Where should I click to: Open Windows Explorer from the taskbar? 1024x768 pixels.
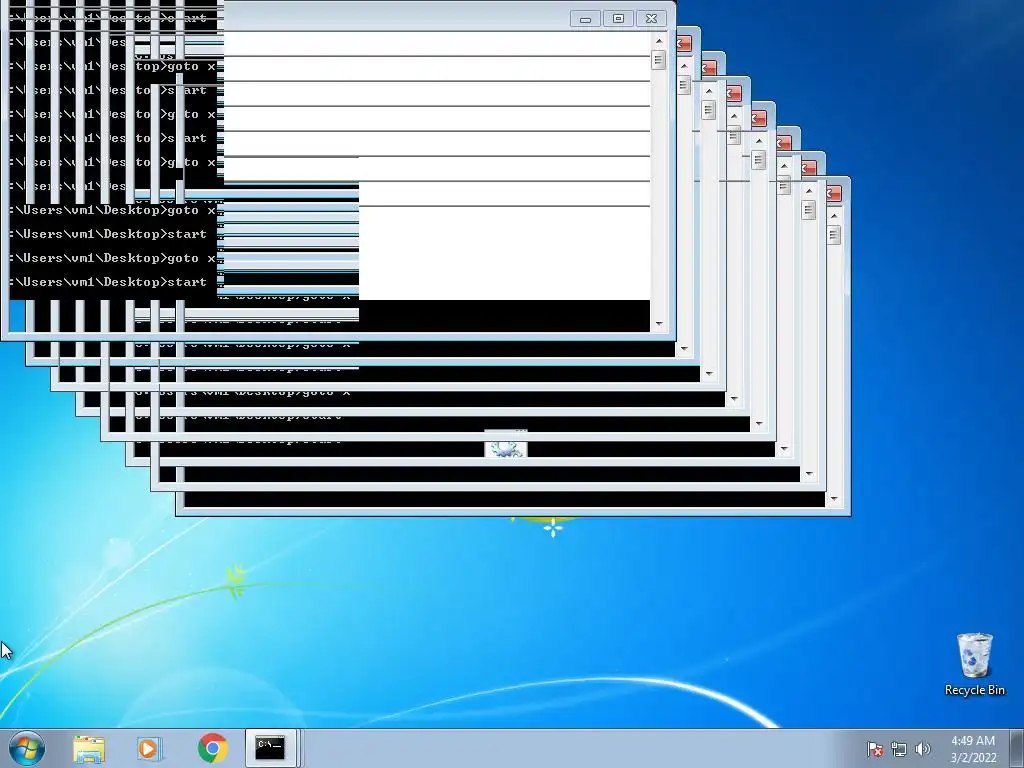point(89,748)
